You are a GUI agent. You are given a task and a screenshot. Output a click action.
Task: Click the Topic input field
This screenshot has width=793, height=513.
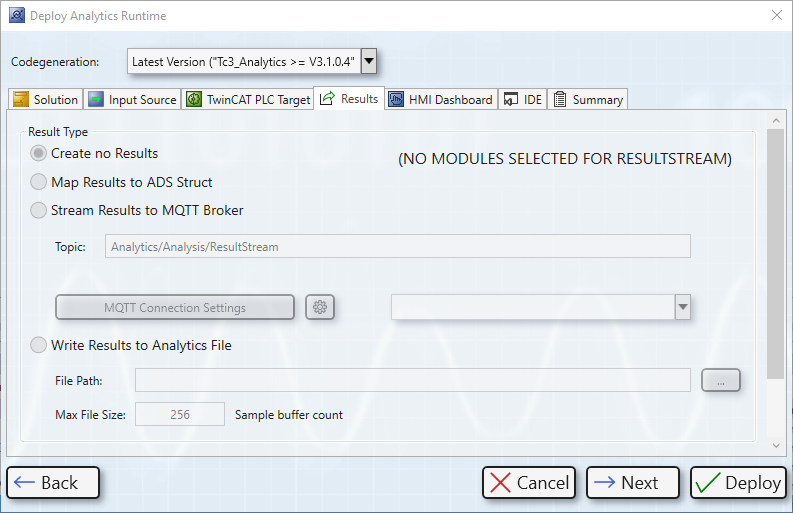[x=398, y=246]
